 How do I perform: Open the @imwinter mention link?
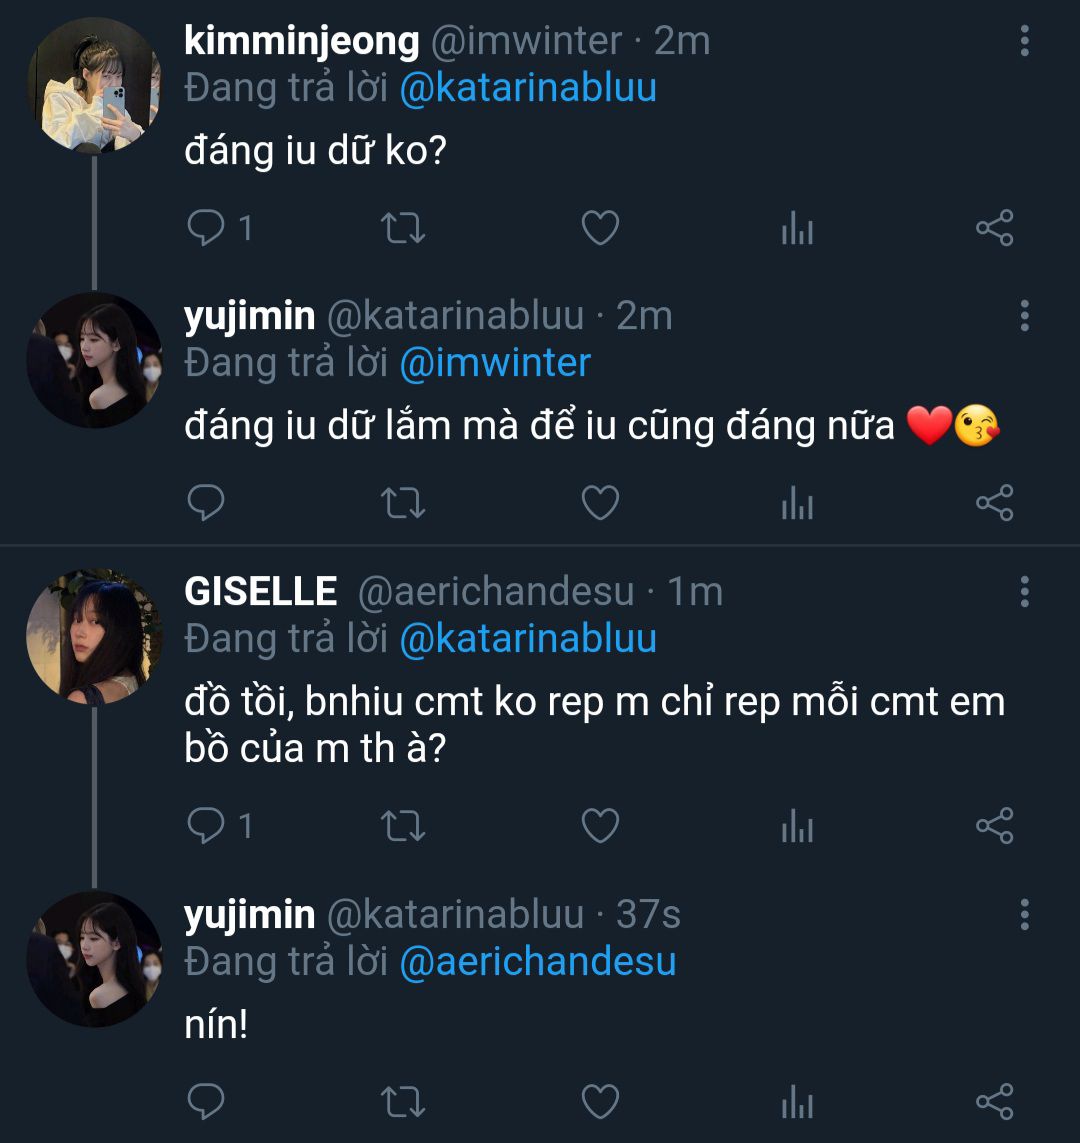495,362
